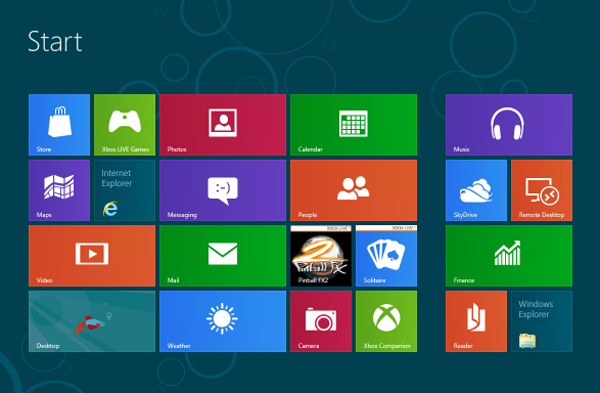Open the People tile
600x393 pixels.
354,190
